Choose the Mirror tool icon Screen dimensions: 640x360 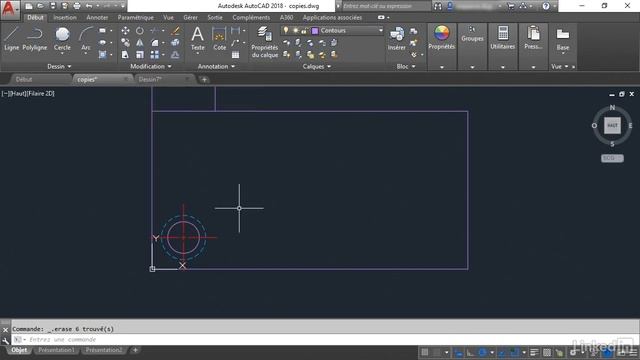pos(140,42)
